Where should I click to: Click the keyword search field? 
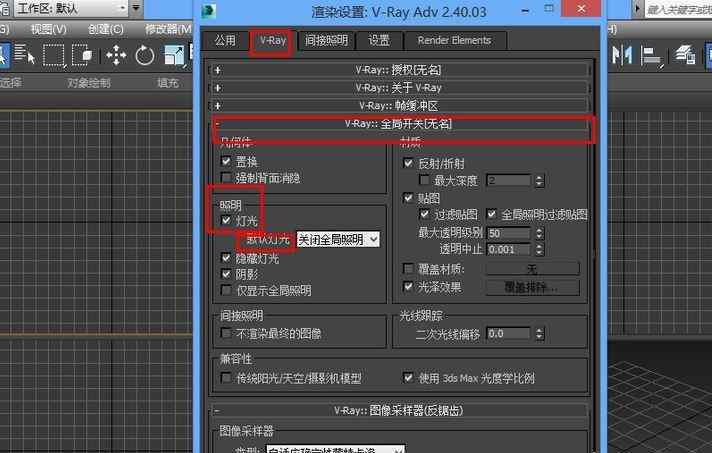click(678, 9)
